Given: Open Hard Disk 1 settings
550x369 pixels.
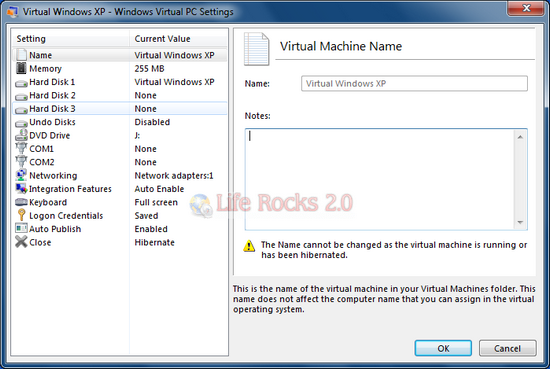Looking at the screenshot, I should (x=120, y=82).
